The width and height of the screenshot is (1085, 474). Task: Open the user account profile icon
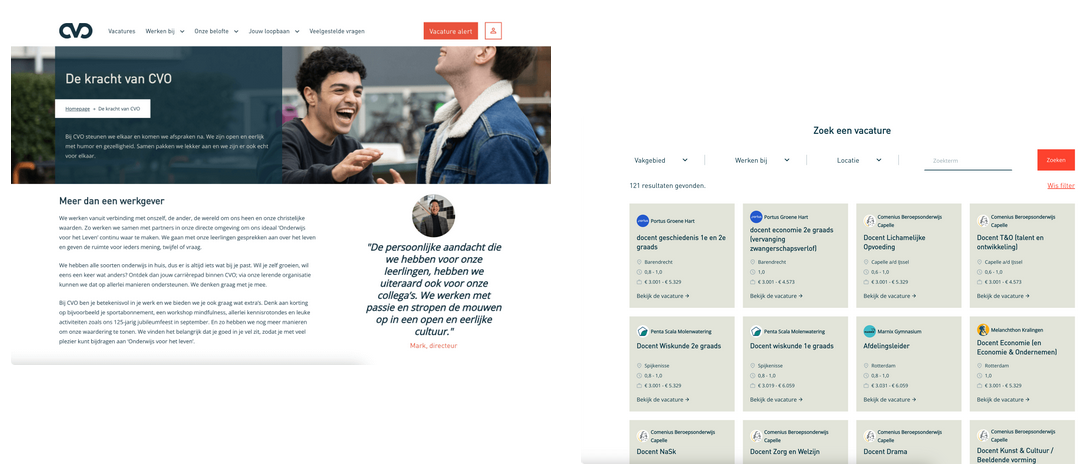point(493,31)
